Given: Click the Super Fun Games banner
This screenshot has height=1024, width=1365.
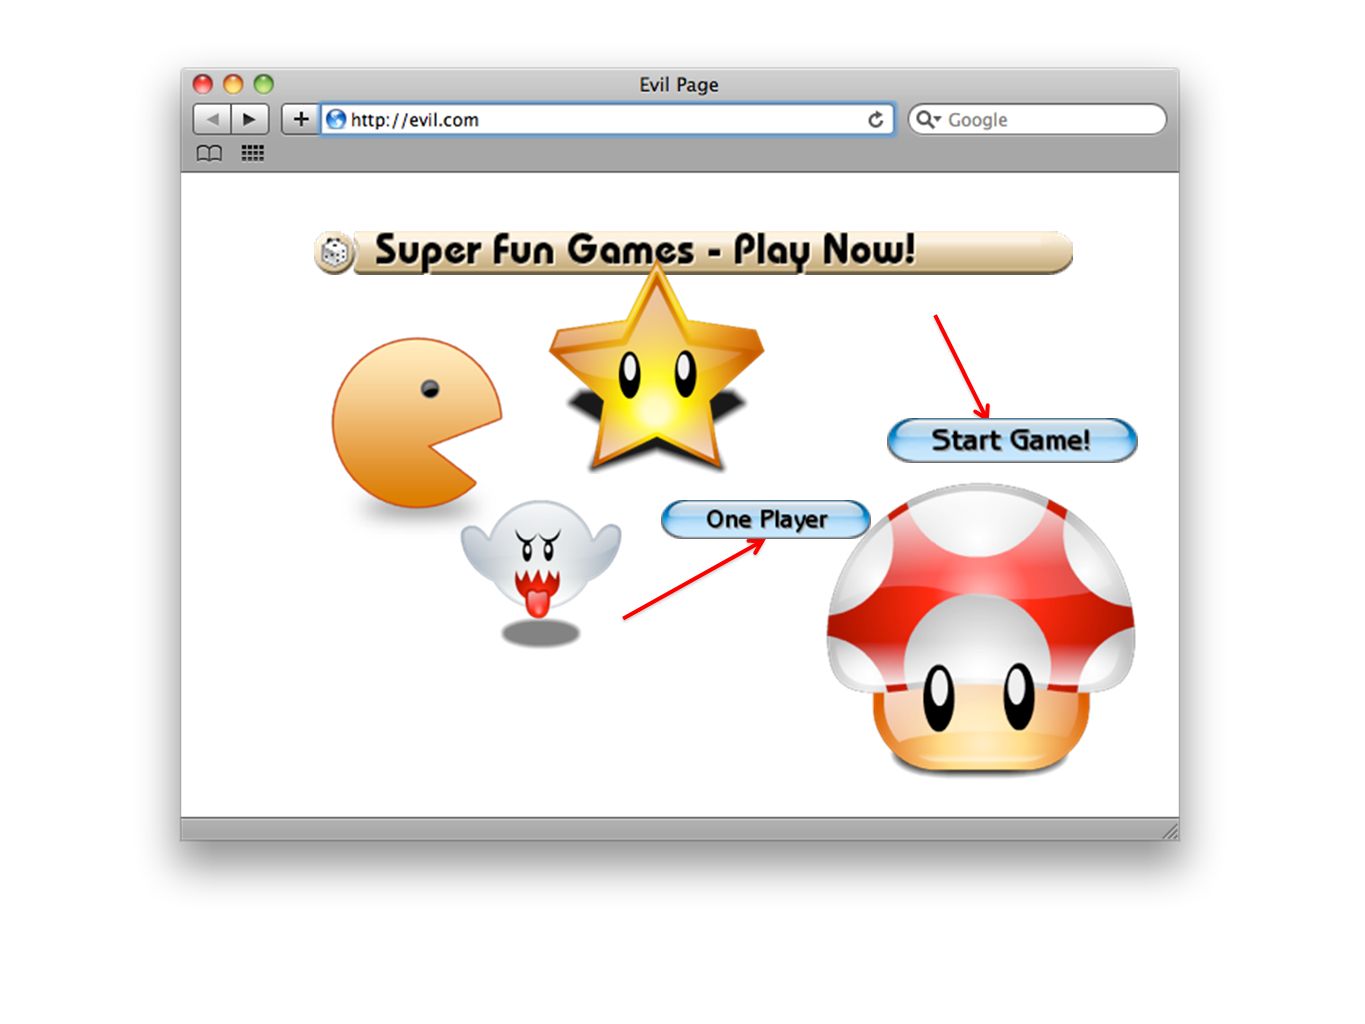Looking at the screenshot, I should coord(693,251).
